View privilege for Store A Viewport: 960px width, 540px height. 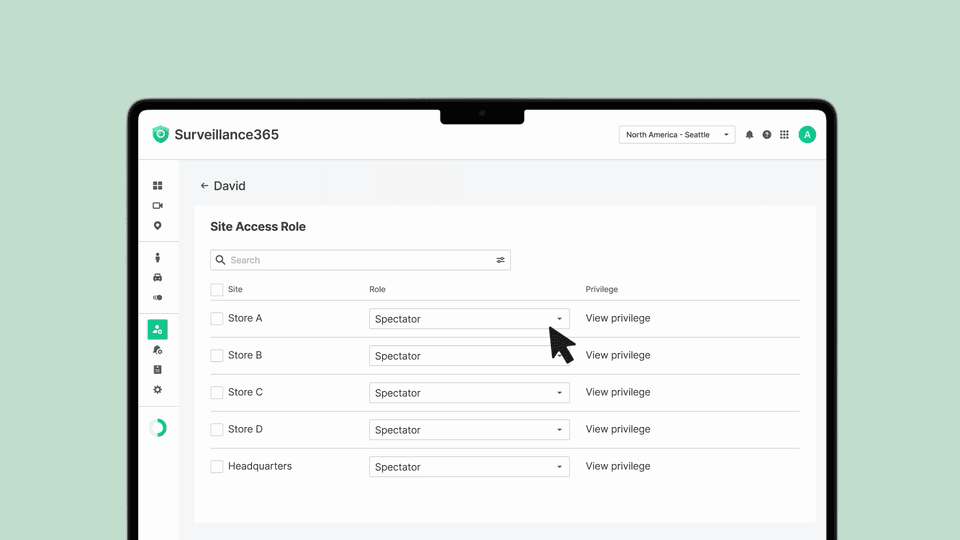pos(618,318)
